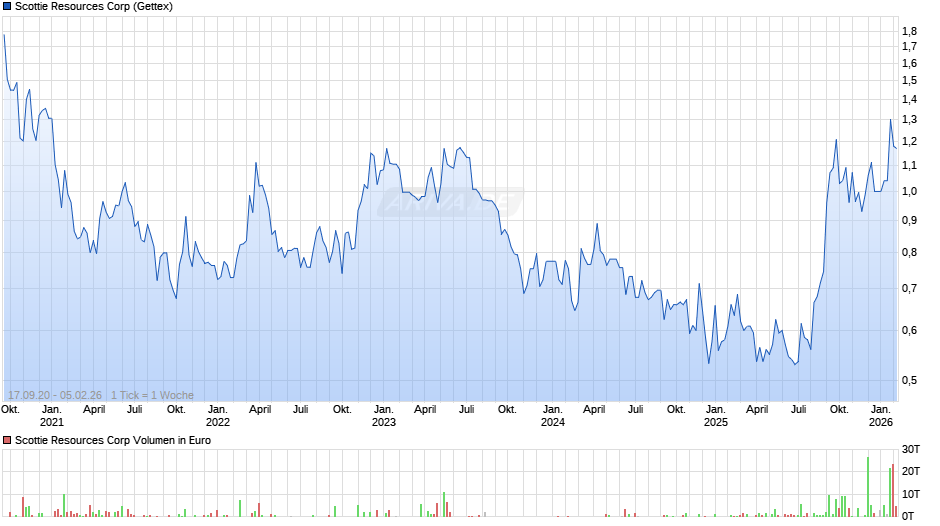The height and width of the screenshot is (526, 940).
Task: Click the first 'Okt.' label at the chart start
Action: click(10, 410)
